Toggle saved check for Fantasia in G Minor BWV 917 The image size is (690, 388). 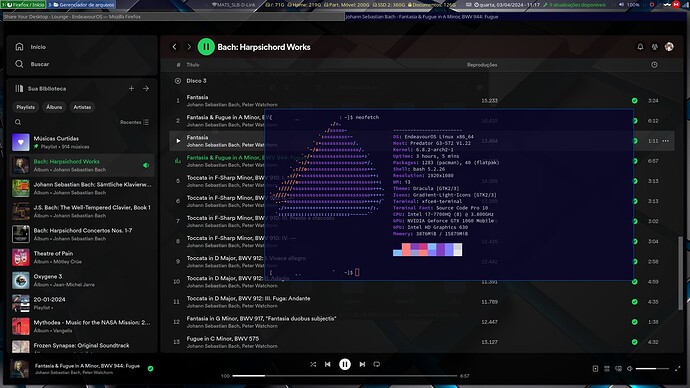pyautogui.click(x=635, y=322)
